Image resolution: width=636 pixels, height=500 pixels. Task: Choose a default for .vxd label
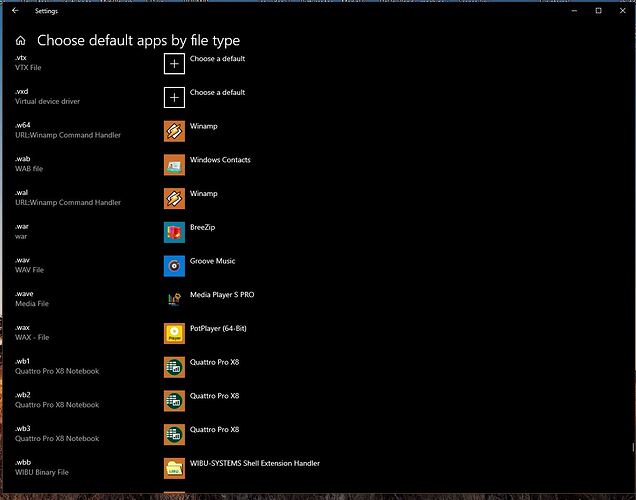tap(217, 92)
